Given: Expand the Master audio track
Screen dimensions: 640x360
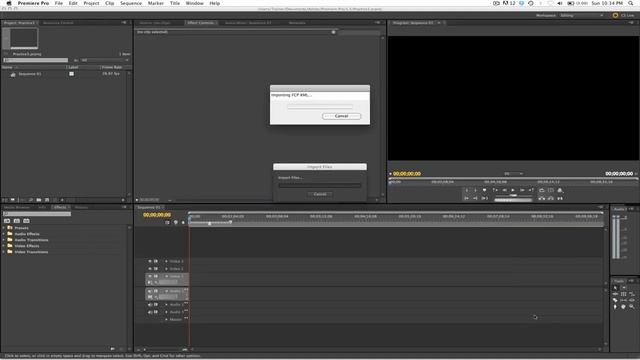Looking at the screenshot, I should click(x=166, y=319).
